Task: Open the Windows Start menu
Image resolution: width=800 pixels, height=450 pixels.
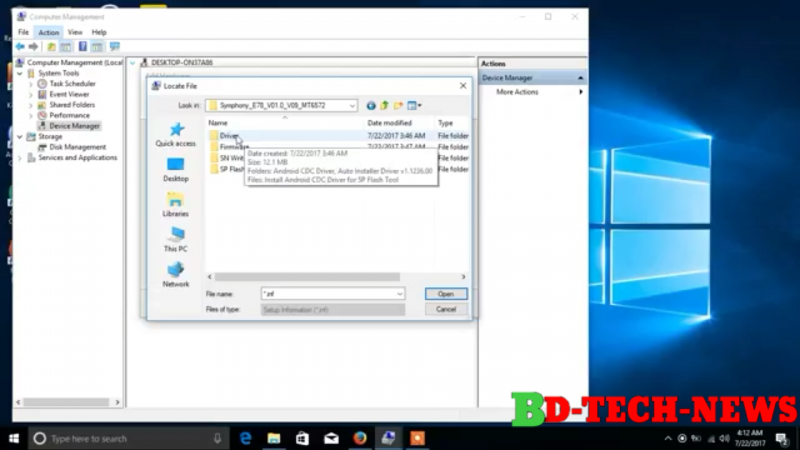Action: pyautogui.click(x=14, y=438)
